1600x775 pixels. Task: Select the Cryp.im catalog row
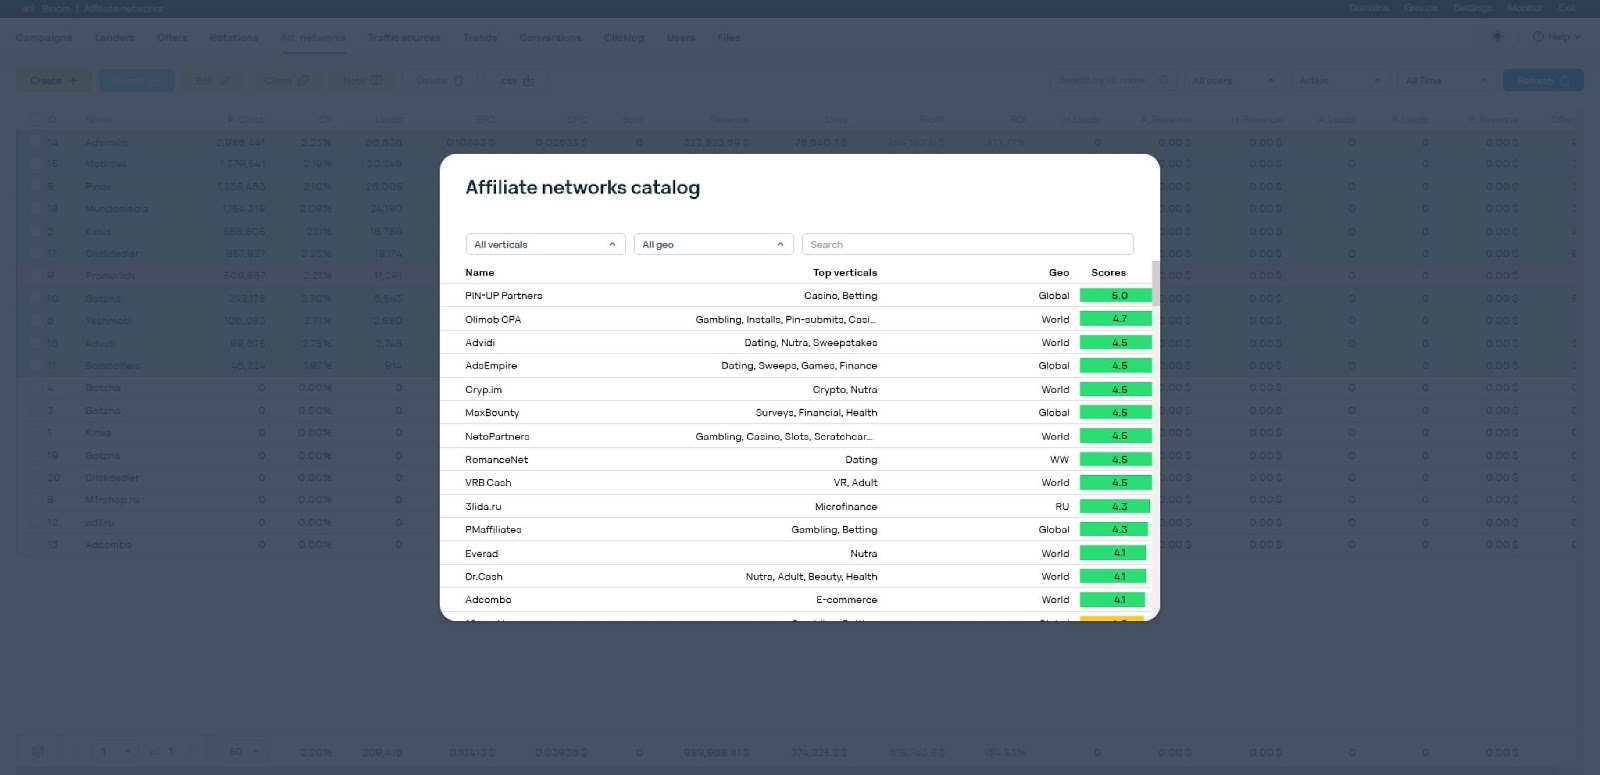[x=796, y=389]
